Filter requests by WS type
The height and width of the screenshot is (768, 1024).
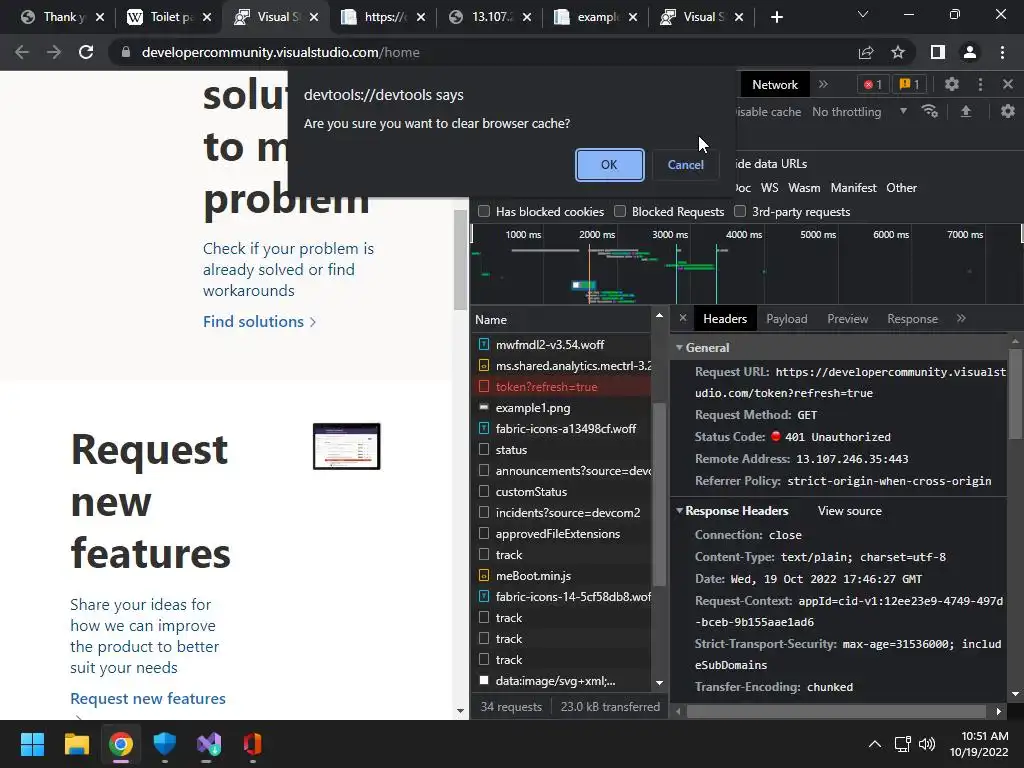(769, 187)
